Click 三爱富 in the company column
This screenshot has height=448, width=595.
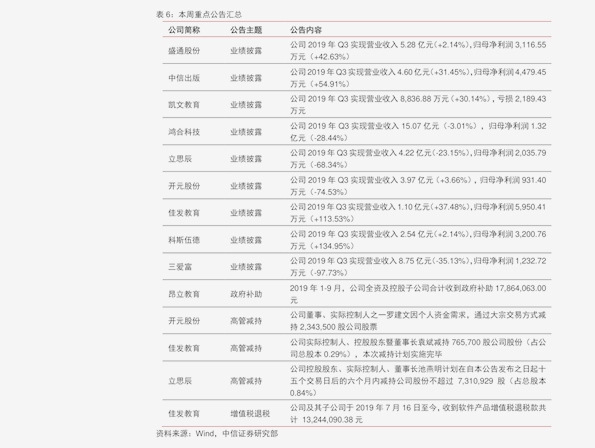[x=180, y=267]
